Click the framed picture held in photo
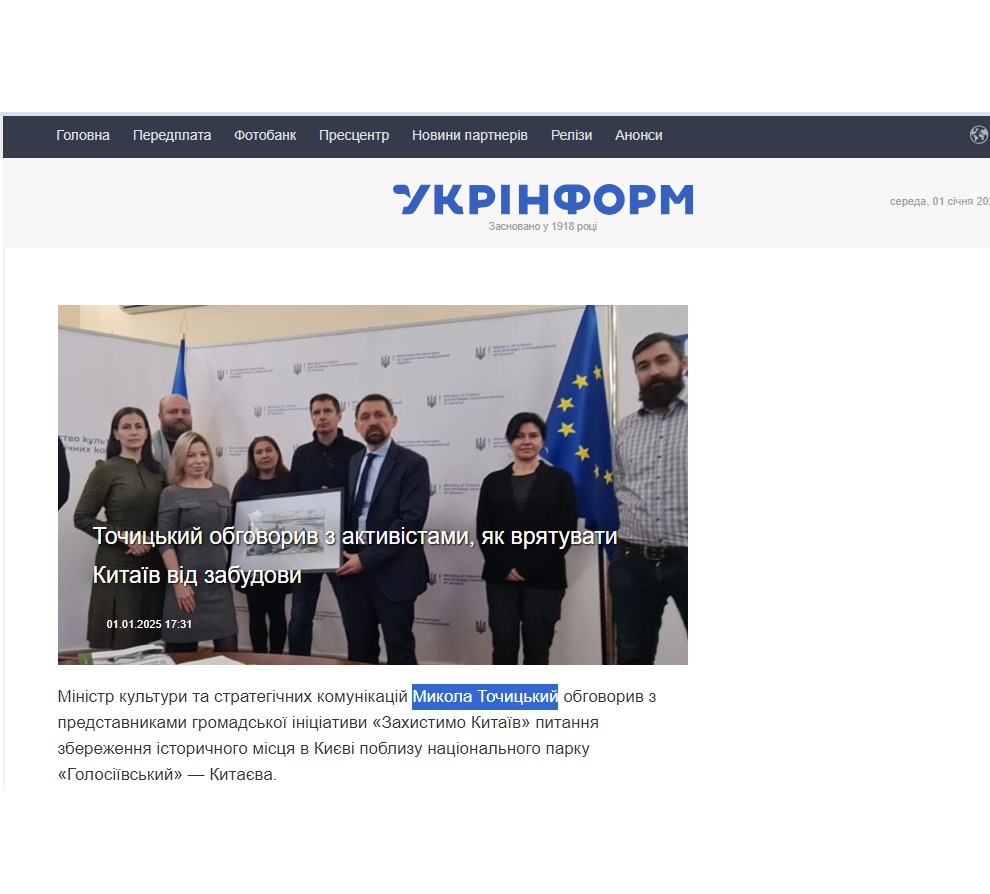990x894 pixels. point(289,530)
